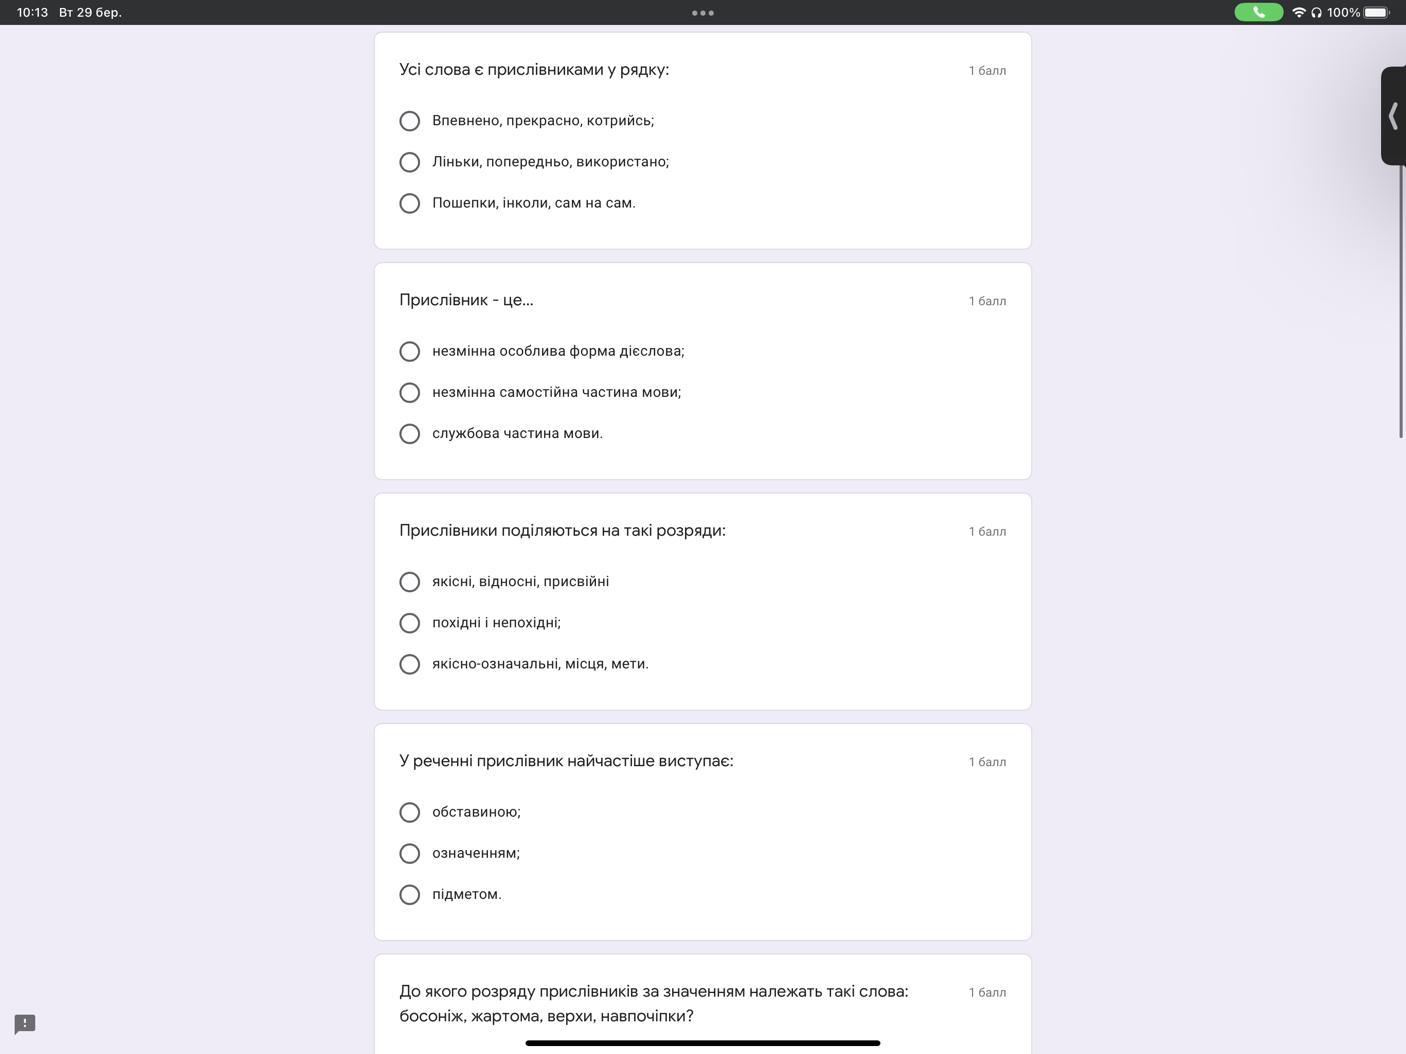Expand the Slide Over side handle arrow
Screen dimensions: 1406x1054
pos(1393,116)
